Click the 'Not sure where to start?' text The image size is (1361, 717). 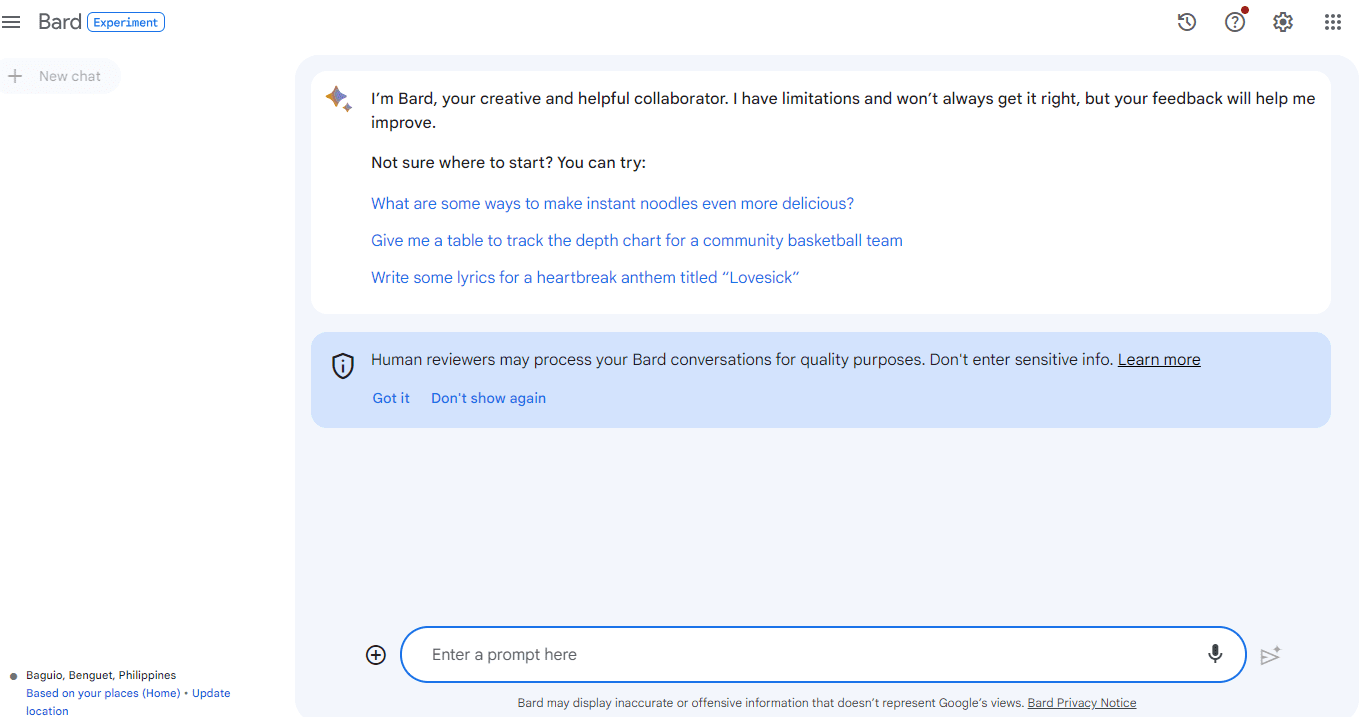point(508,162)
